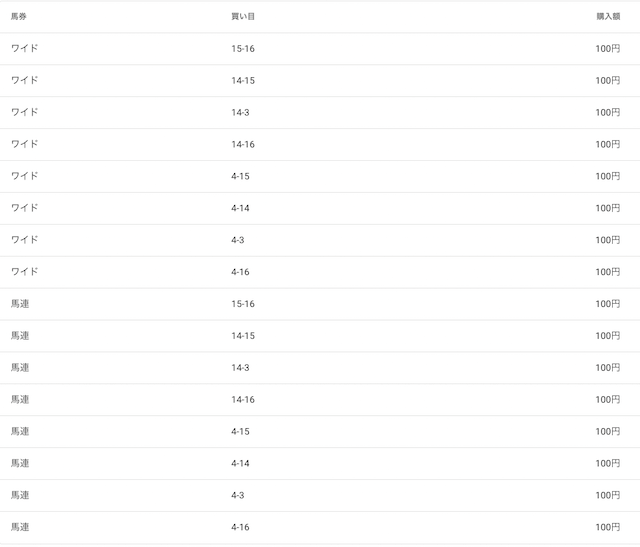The height and width of the screenshot is (547, 640).
Task: Click 100円 amount for ワイド 4-16
Action: (608, 272)
